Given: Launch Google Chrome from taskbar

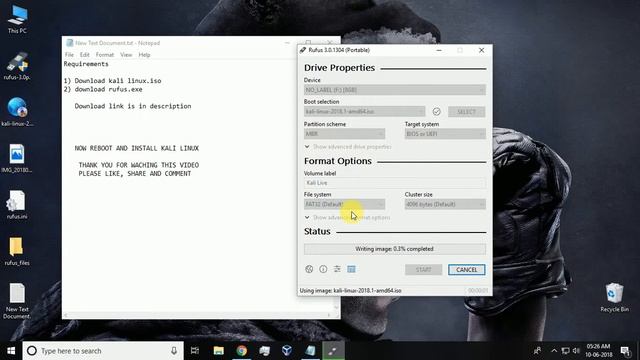Looking at the screenshot, I should (241, 351).
